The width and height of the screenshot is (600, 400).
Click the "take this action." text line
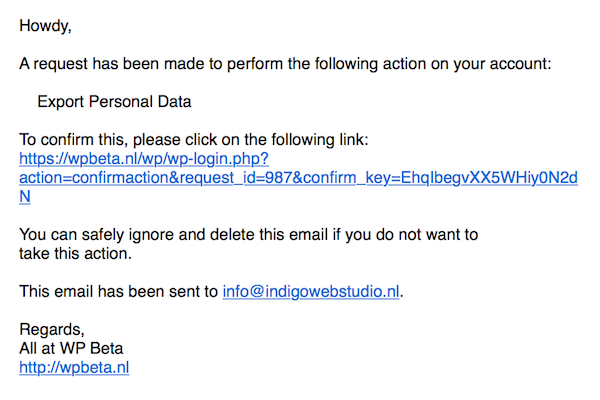[75, 254]
